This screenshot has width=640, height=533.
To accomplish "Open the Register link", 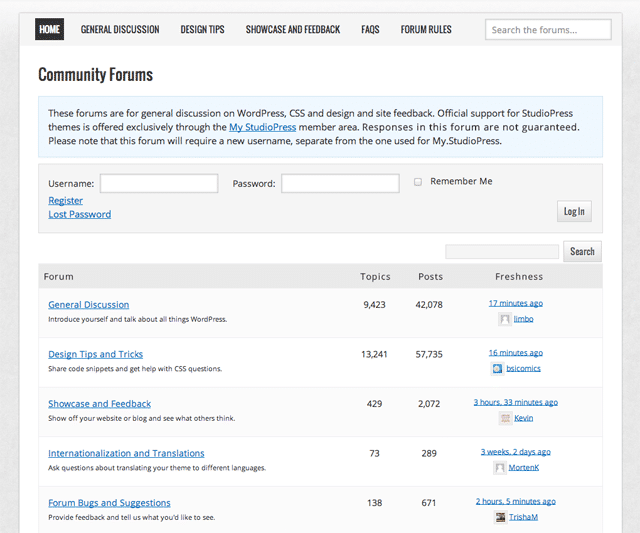I will 65,201.
